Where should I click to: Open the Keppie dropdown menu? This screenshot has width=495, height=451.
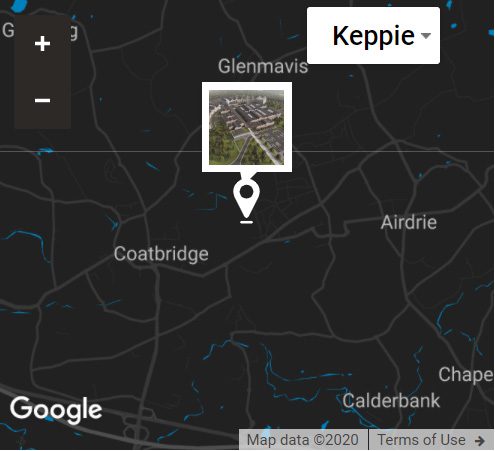pos(373,35)
